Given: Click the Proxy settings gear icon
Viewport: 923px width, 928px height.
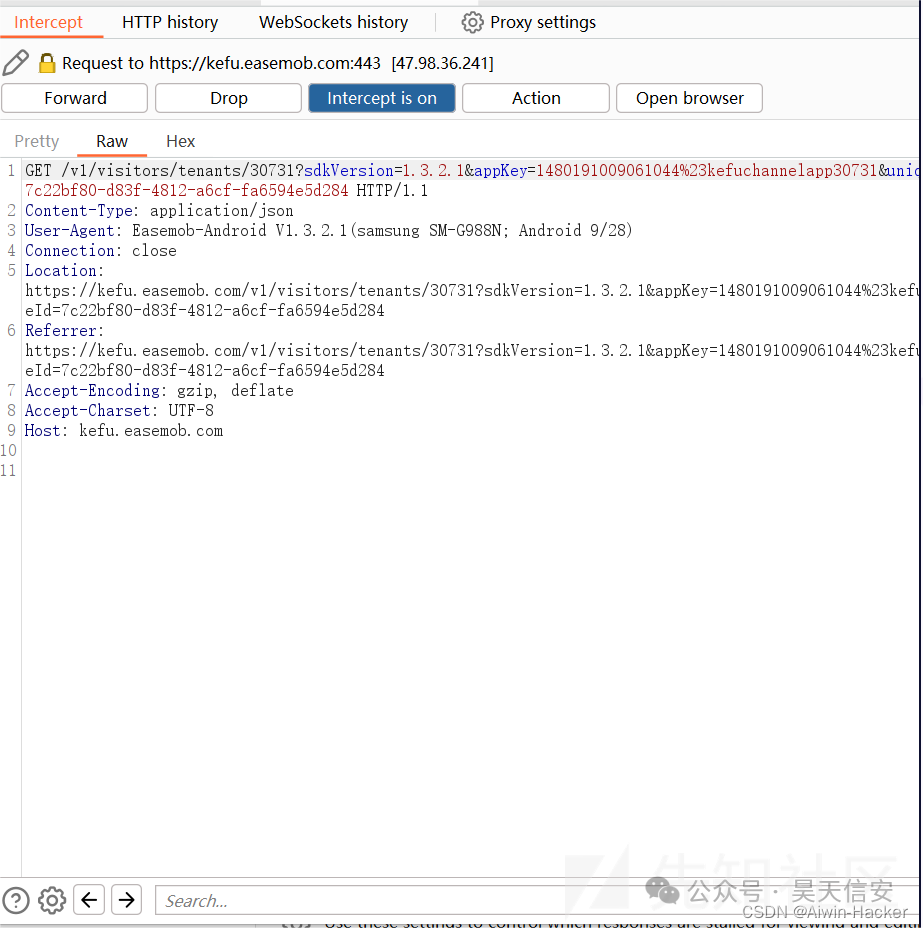Looking at the screenshot, I should pos(472,22).
